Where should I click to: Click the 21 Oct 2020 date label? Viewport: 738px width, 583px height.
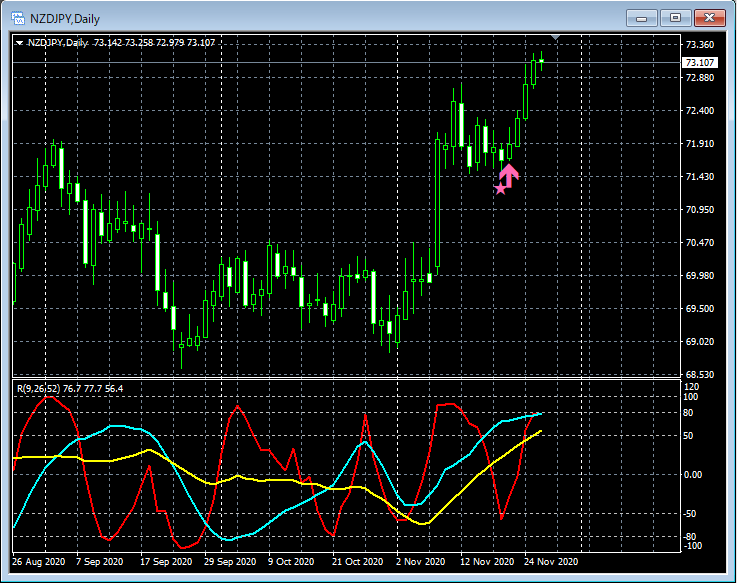(358, 562)
